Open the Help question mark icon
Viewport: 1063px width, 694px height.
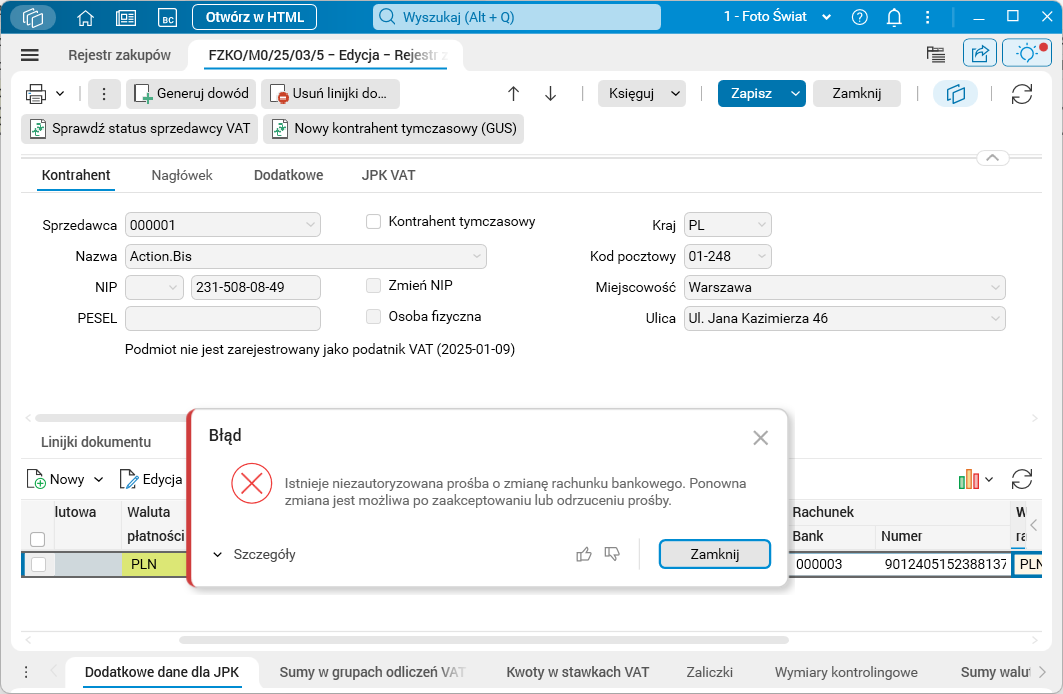point(860,18)
